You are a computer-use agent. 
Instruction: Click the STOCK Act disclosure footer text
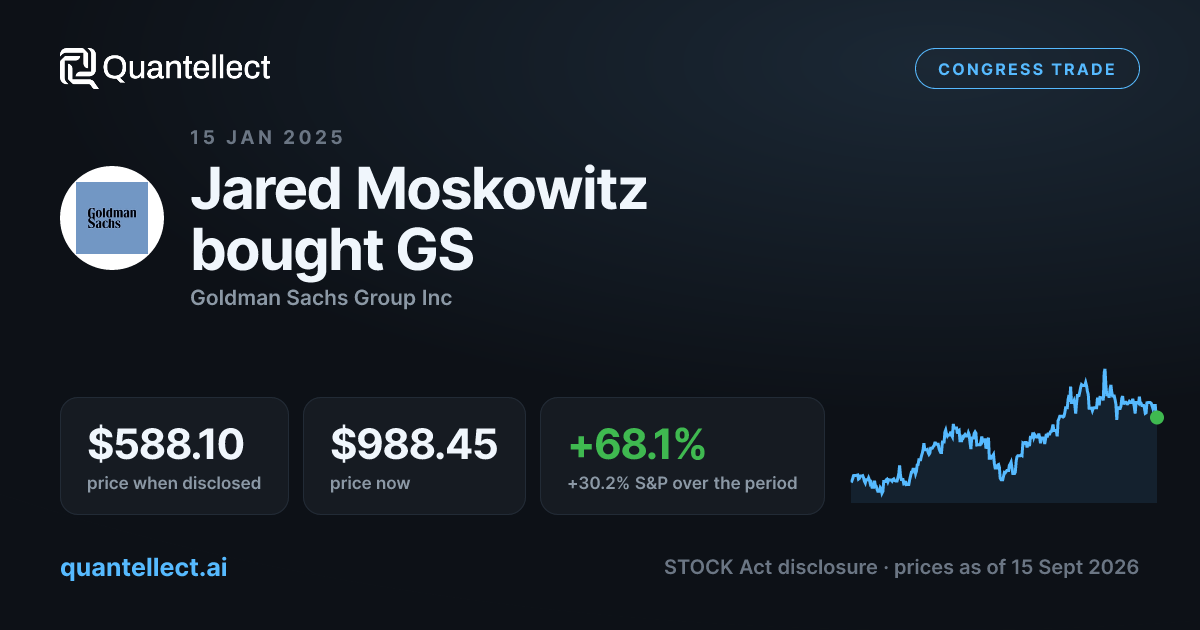(770, 567)
